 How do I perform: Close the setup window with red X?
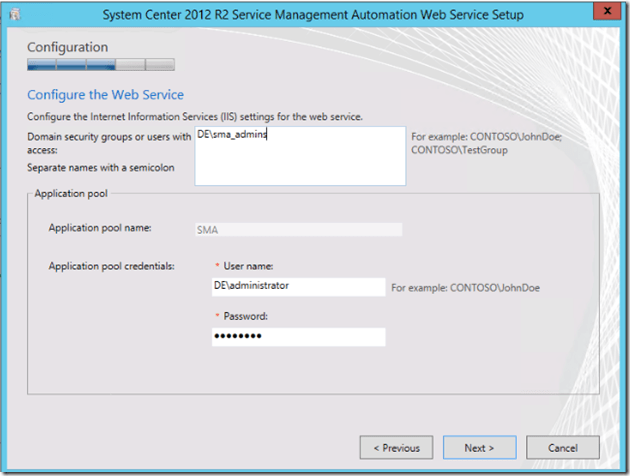coord(603,13)
